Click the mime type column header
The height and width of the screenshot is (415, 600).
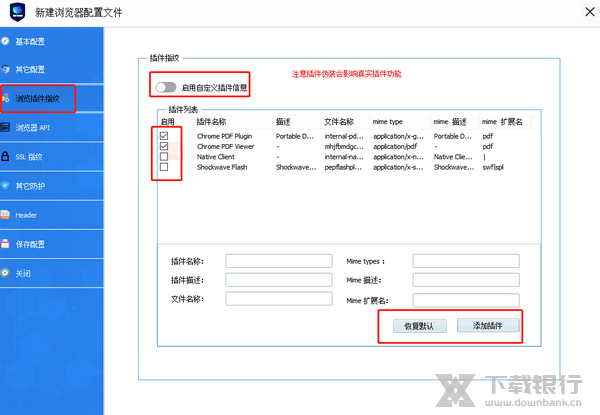coord(388,122)
